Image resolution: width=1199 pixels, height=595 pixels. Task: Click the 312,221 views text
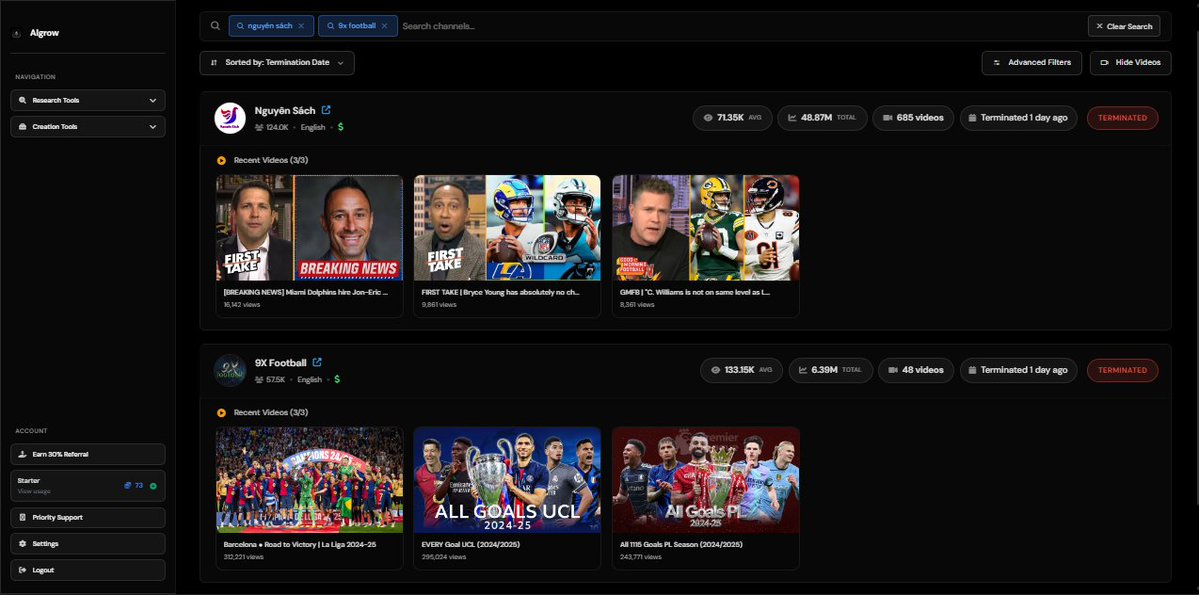tap(244, 557)
